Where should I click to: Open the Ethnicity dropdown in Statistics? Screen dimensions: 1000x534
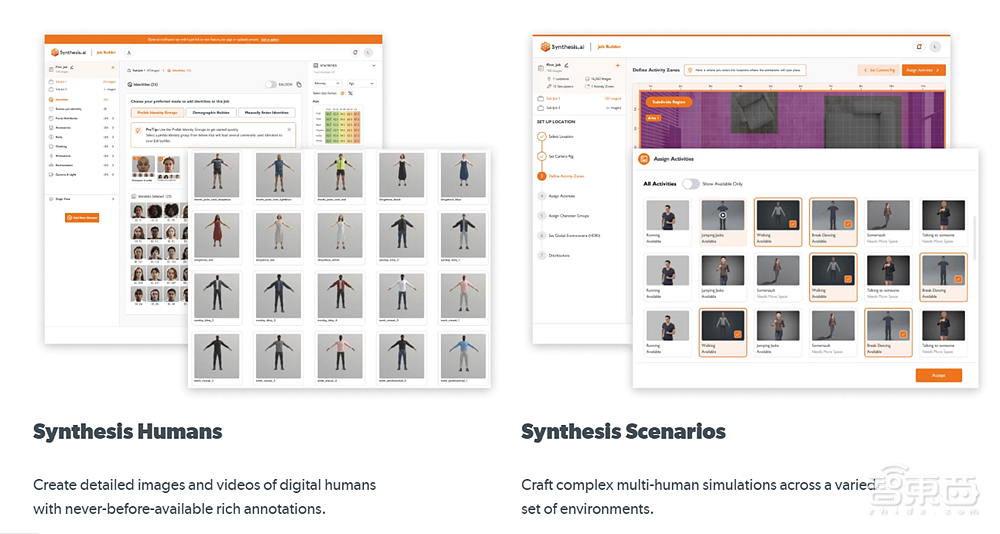[x=325, y=83]
